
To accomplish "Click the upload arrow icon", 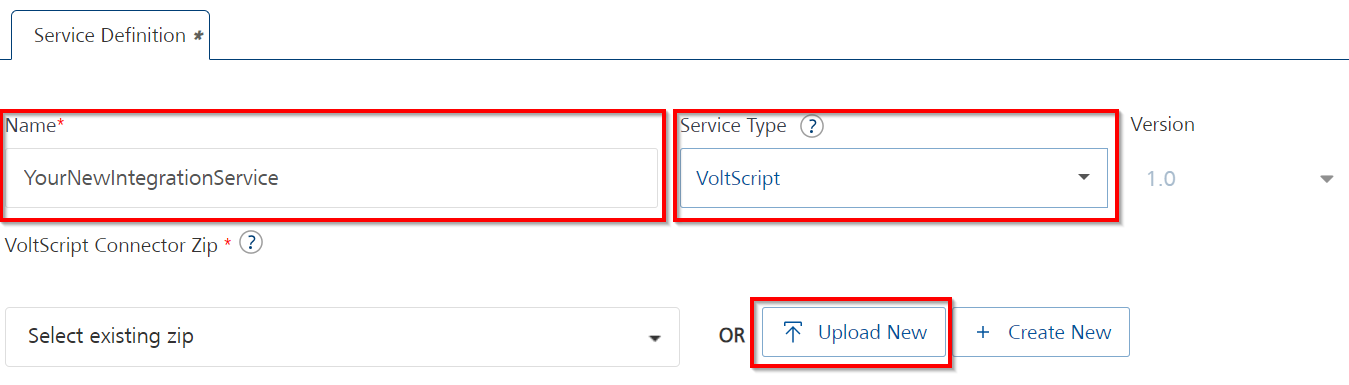I will click(793, 333).
